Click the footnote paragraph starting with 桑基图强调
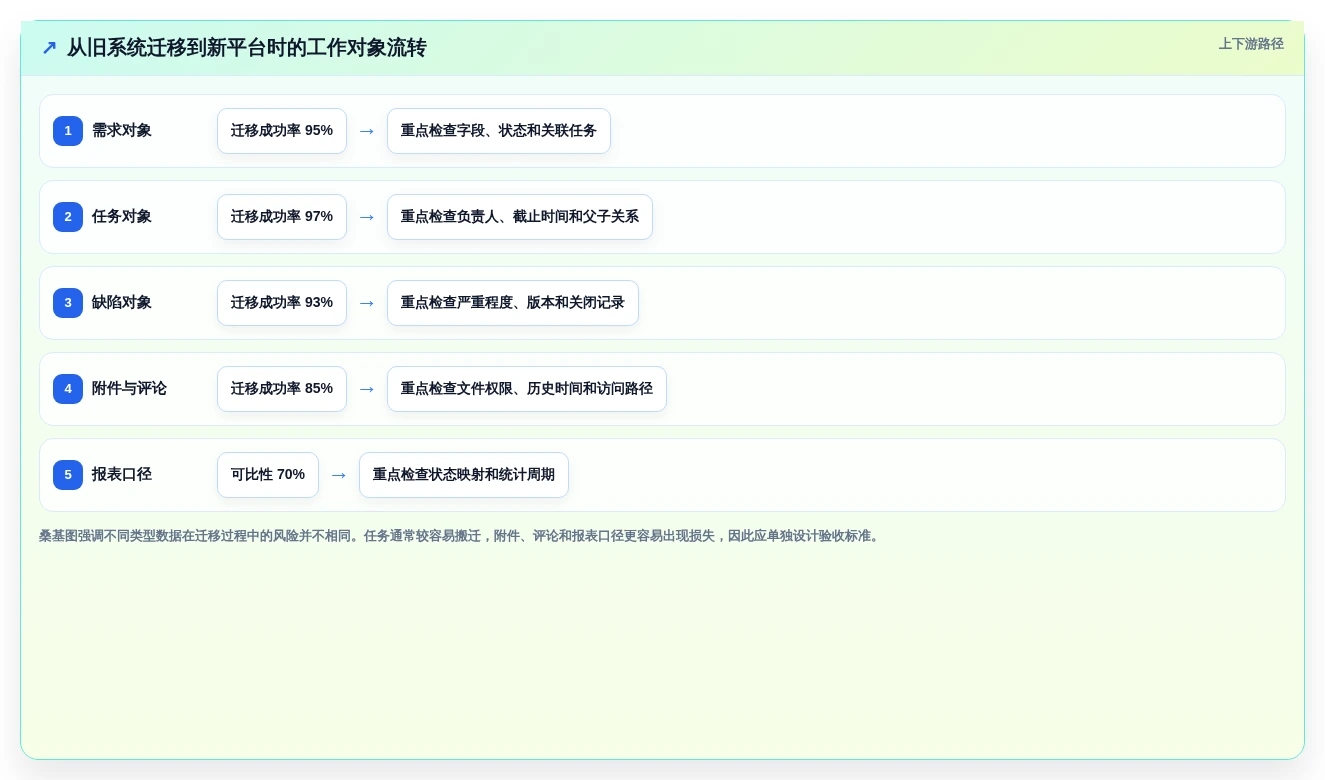The image size is (1325, 780). 461,536
